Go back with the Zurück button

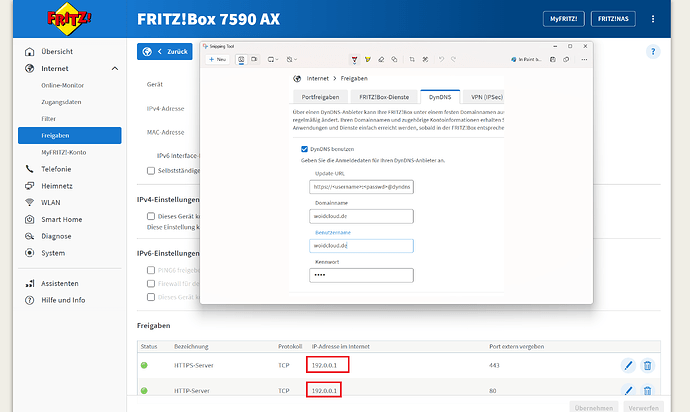point(165,52)
